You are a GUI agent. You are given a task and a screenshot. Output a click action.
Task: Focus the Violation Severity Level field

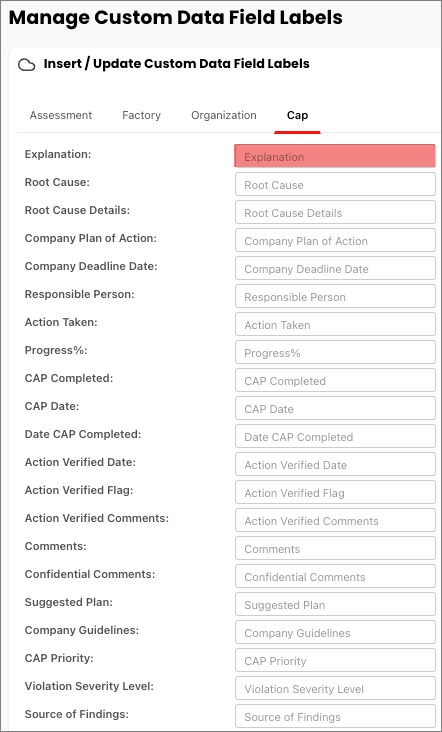(335, 688)
